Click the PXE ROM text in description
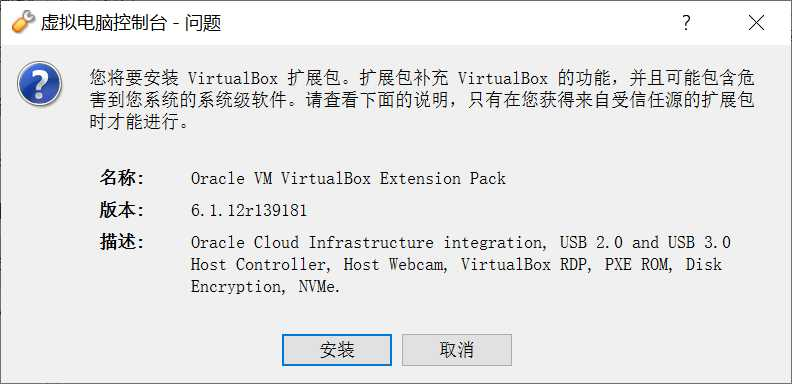The height and width of the screenshot is (384, 792). (x=638, y=265)
